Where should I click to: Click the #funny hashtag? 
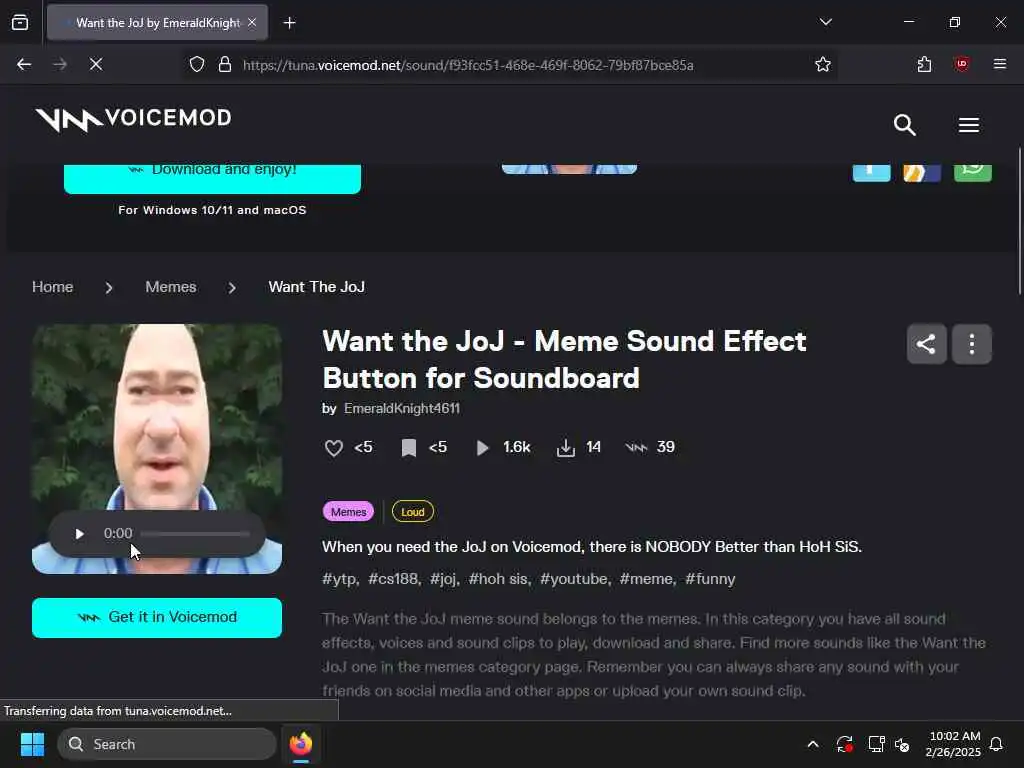tap(710, 579)
